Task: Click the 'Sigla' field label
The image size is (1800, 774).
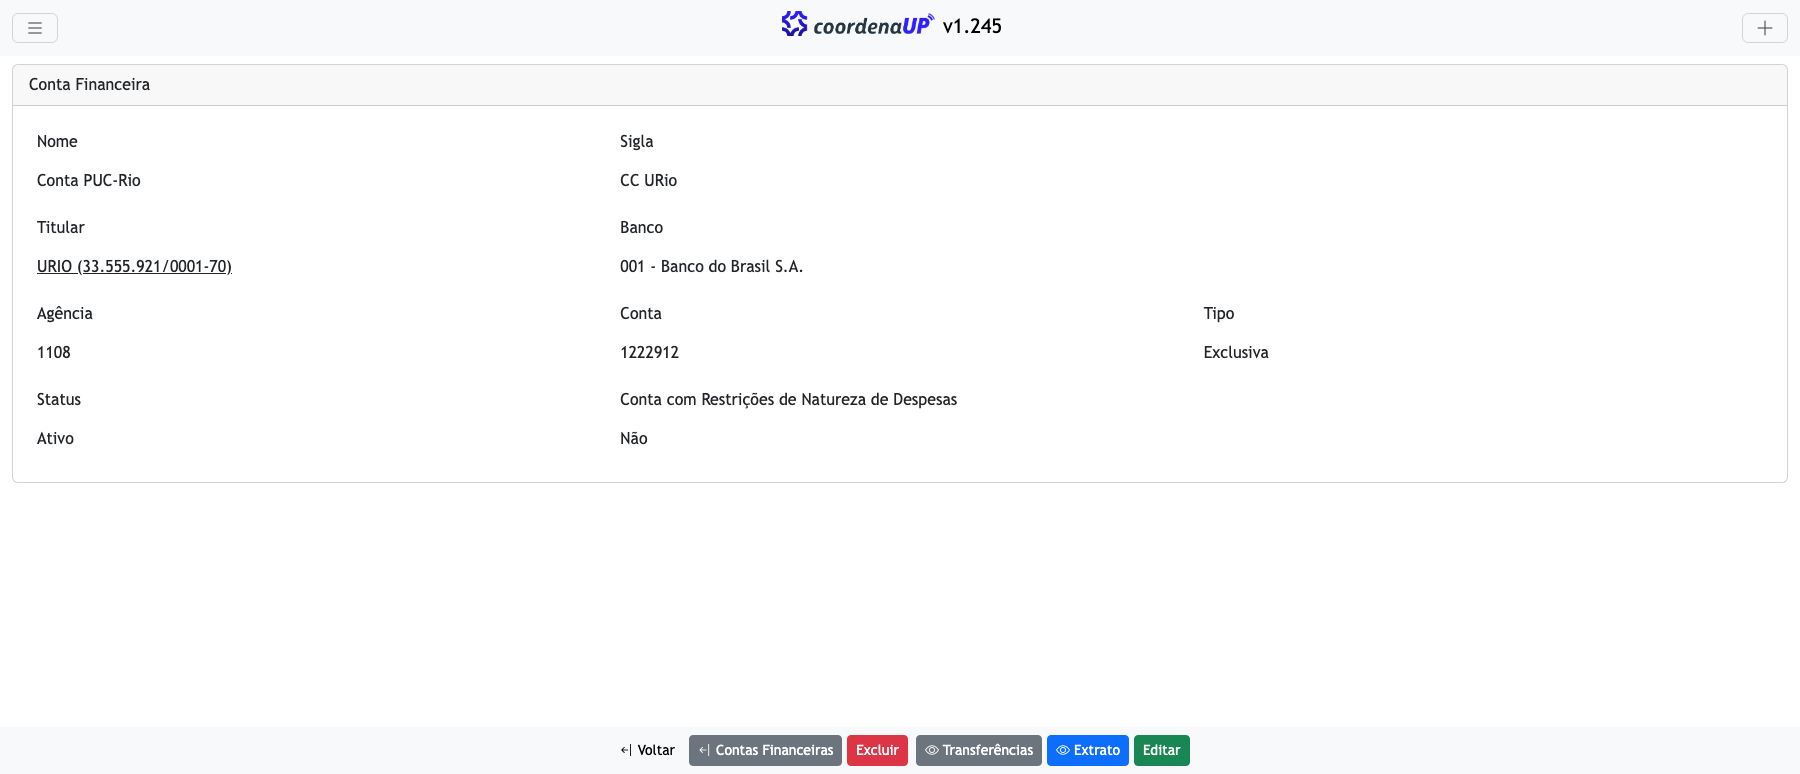Action: point(636,141)
